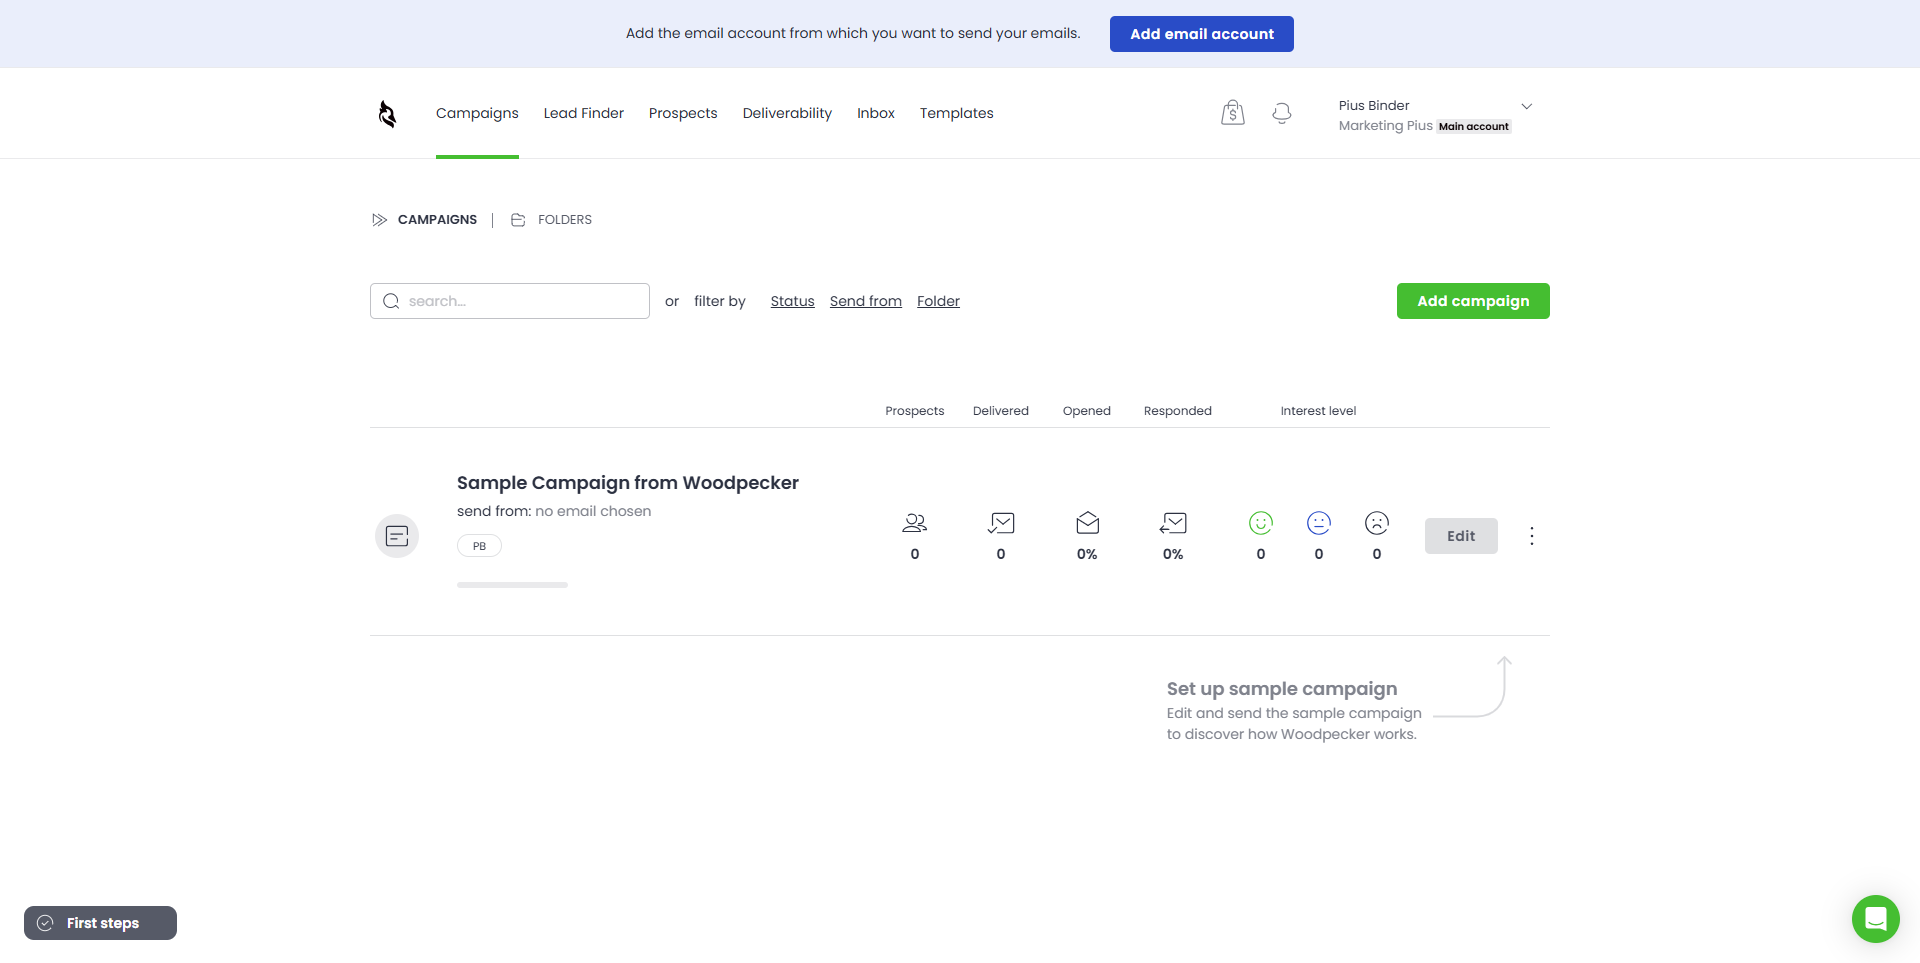Click the sad face interest icon

1376,523
